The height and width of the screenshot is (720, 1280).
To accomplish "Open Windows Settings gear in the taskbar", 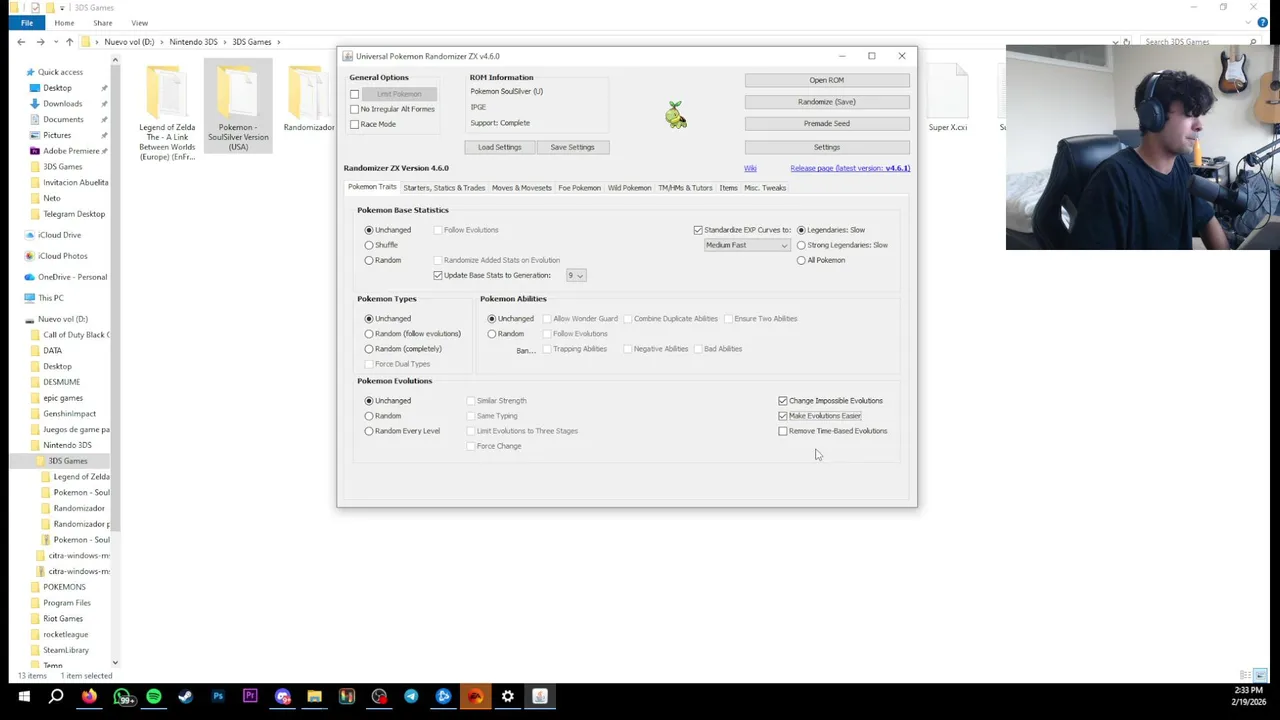I will pyautogui.click(x=508, y=696).
